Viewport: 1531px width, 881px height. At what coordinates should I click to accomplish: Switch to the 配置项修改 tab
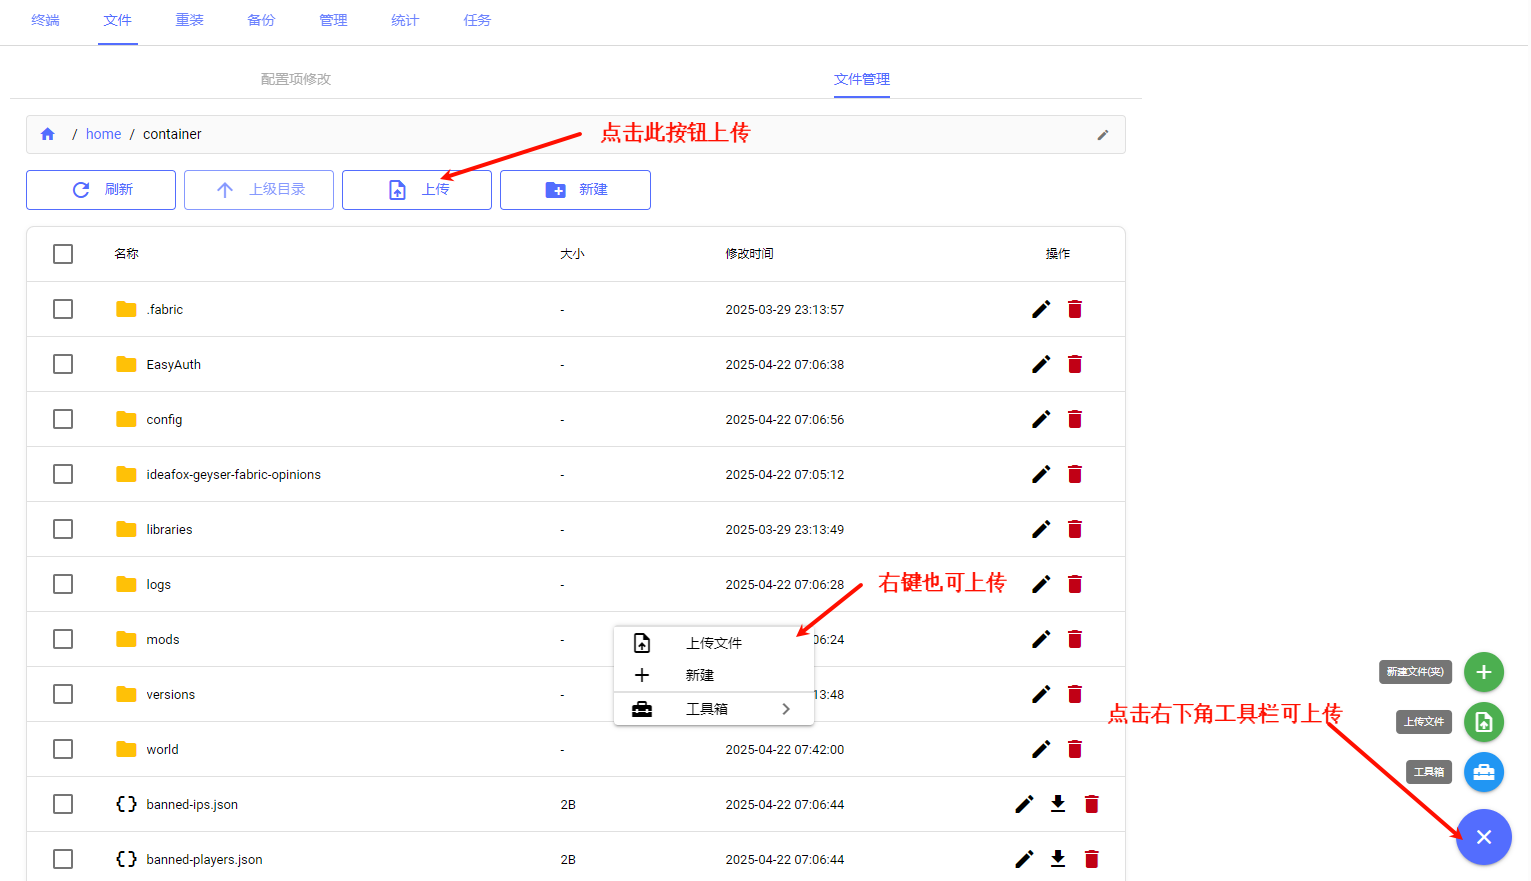click(x=296, y=79)
